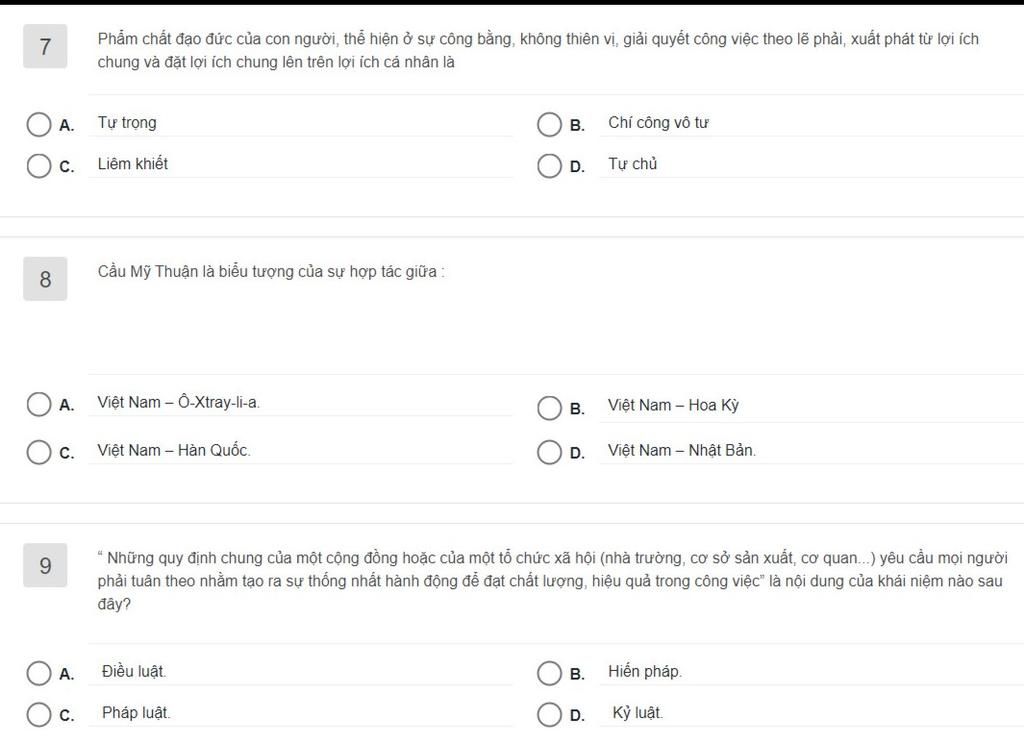Click the question number 7 badge
Screen dimensions: 1024x742
45,46
